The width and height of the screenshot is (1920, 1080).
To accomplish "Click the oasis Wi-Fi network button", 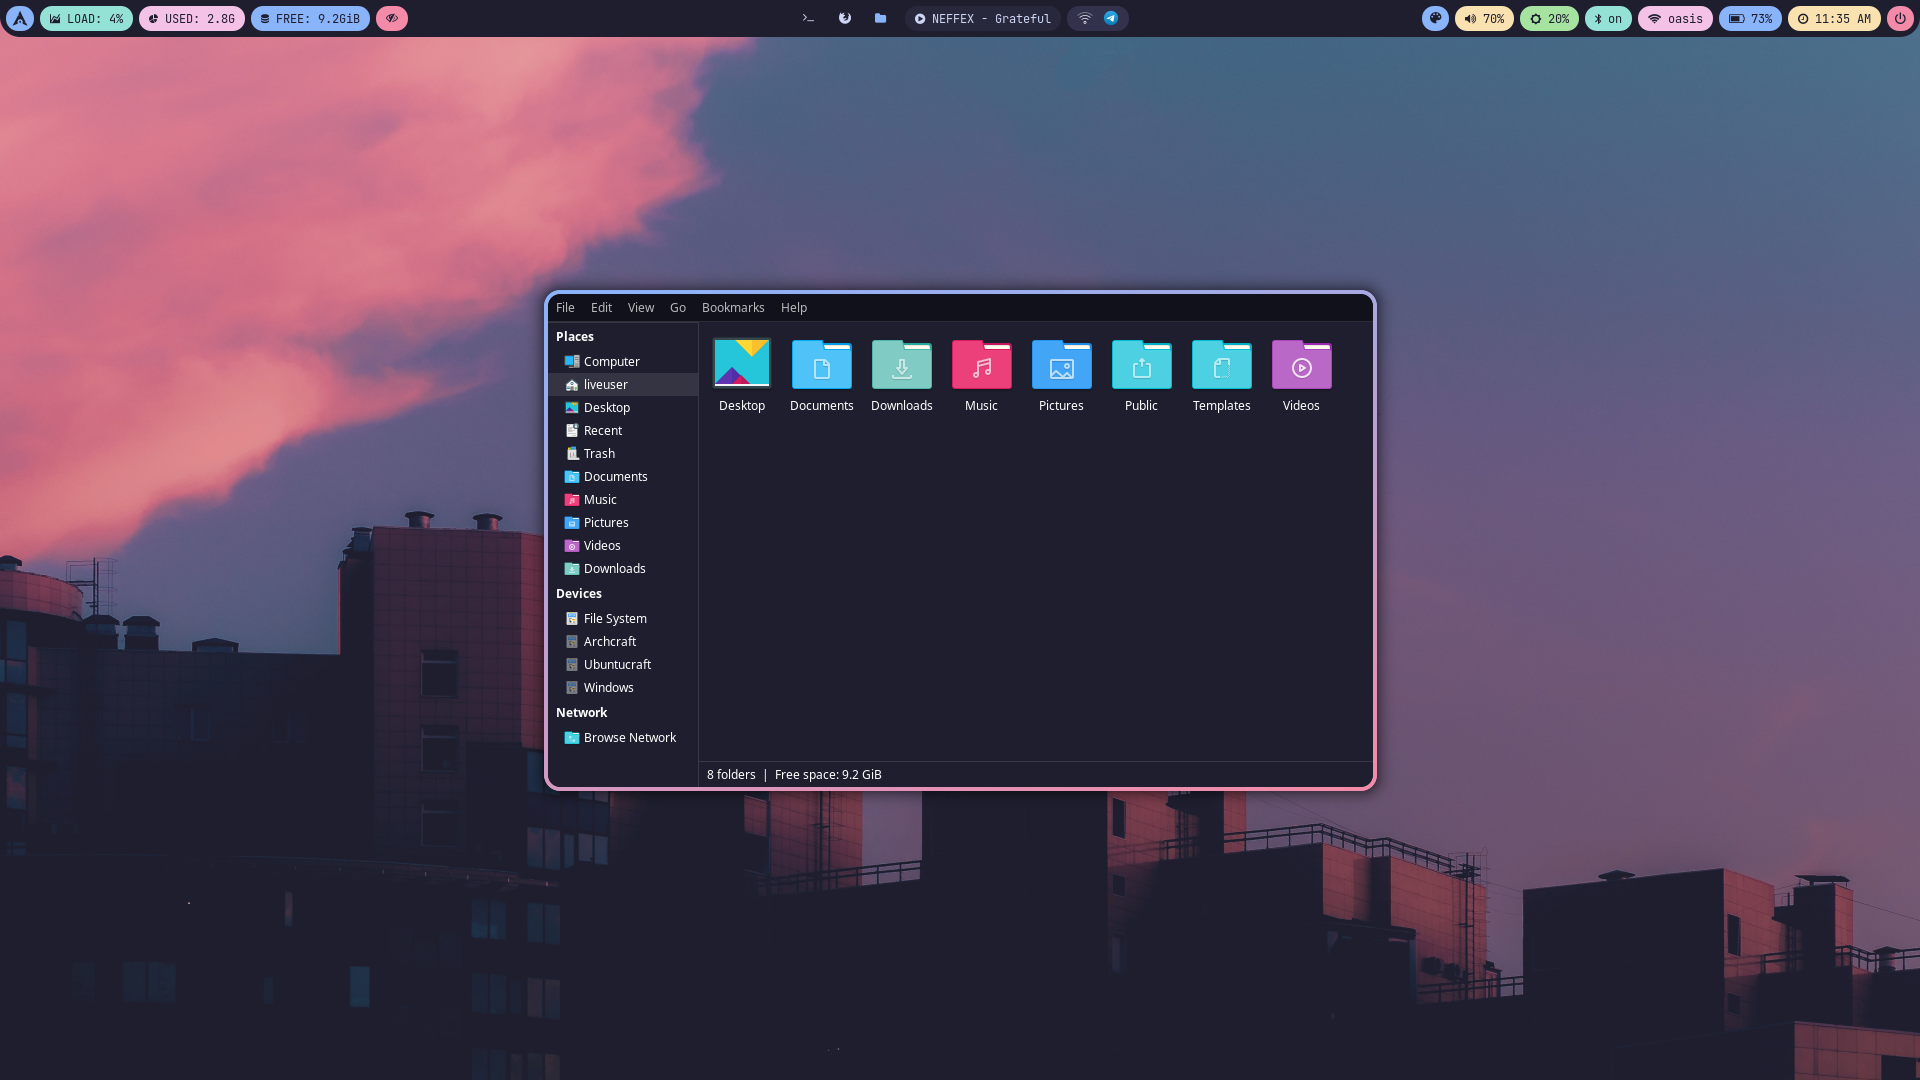I will point(1675,18).
